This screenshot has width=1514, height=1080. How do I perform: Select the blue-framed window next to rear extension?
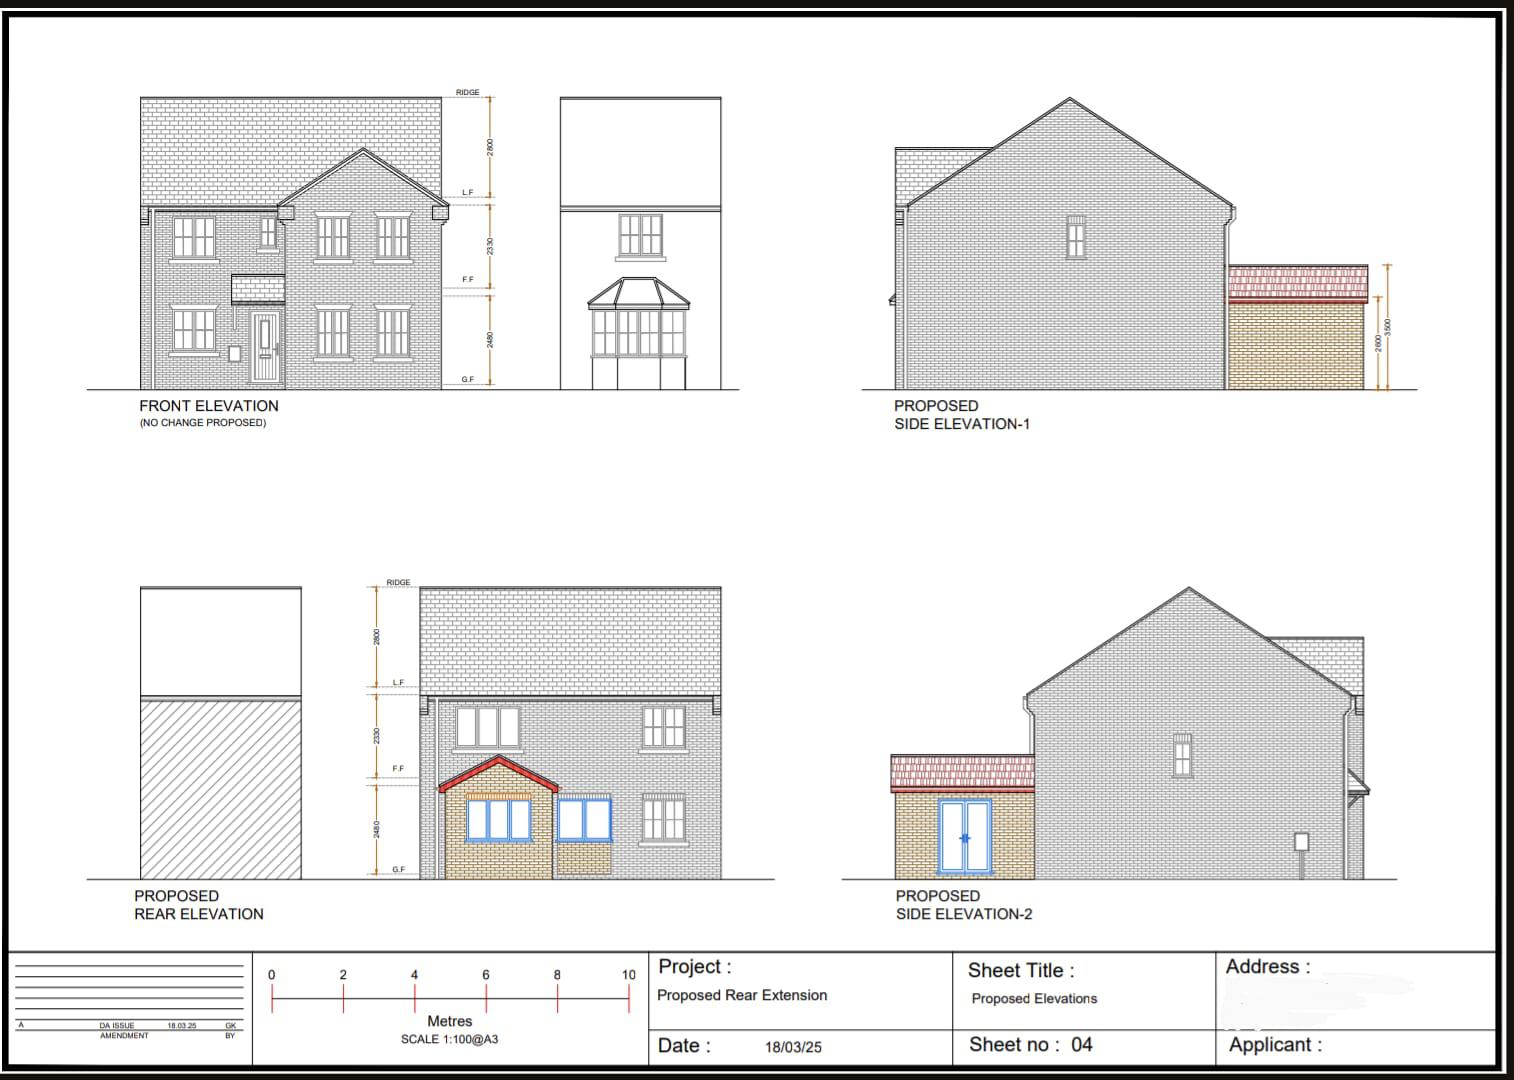point(584,820)
